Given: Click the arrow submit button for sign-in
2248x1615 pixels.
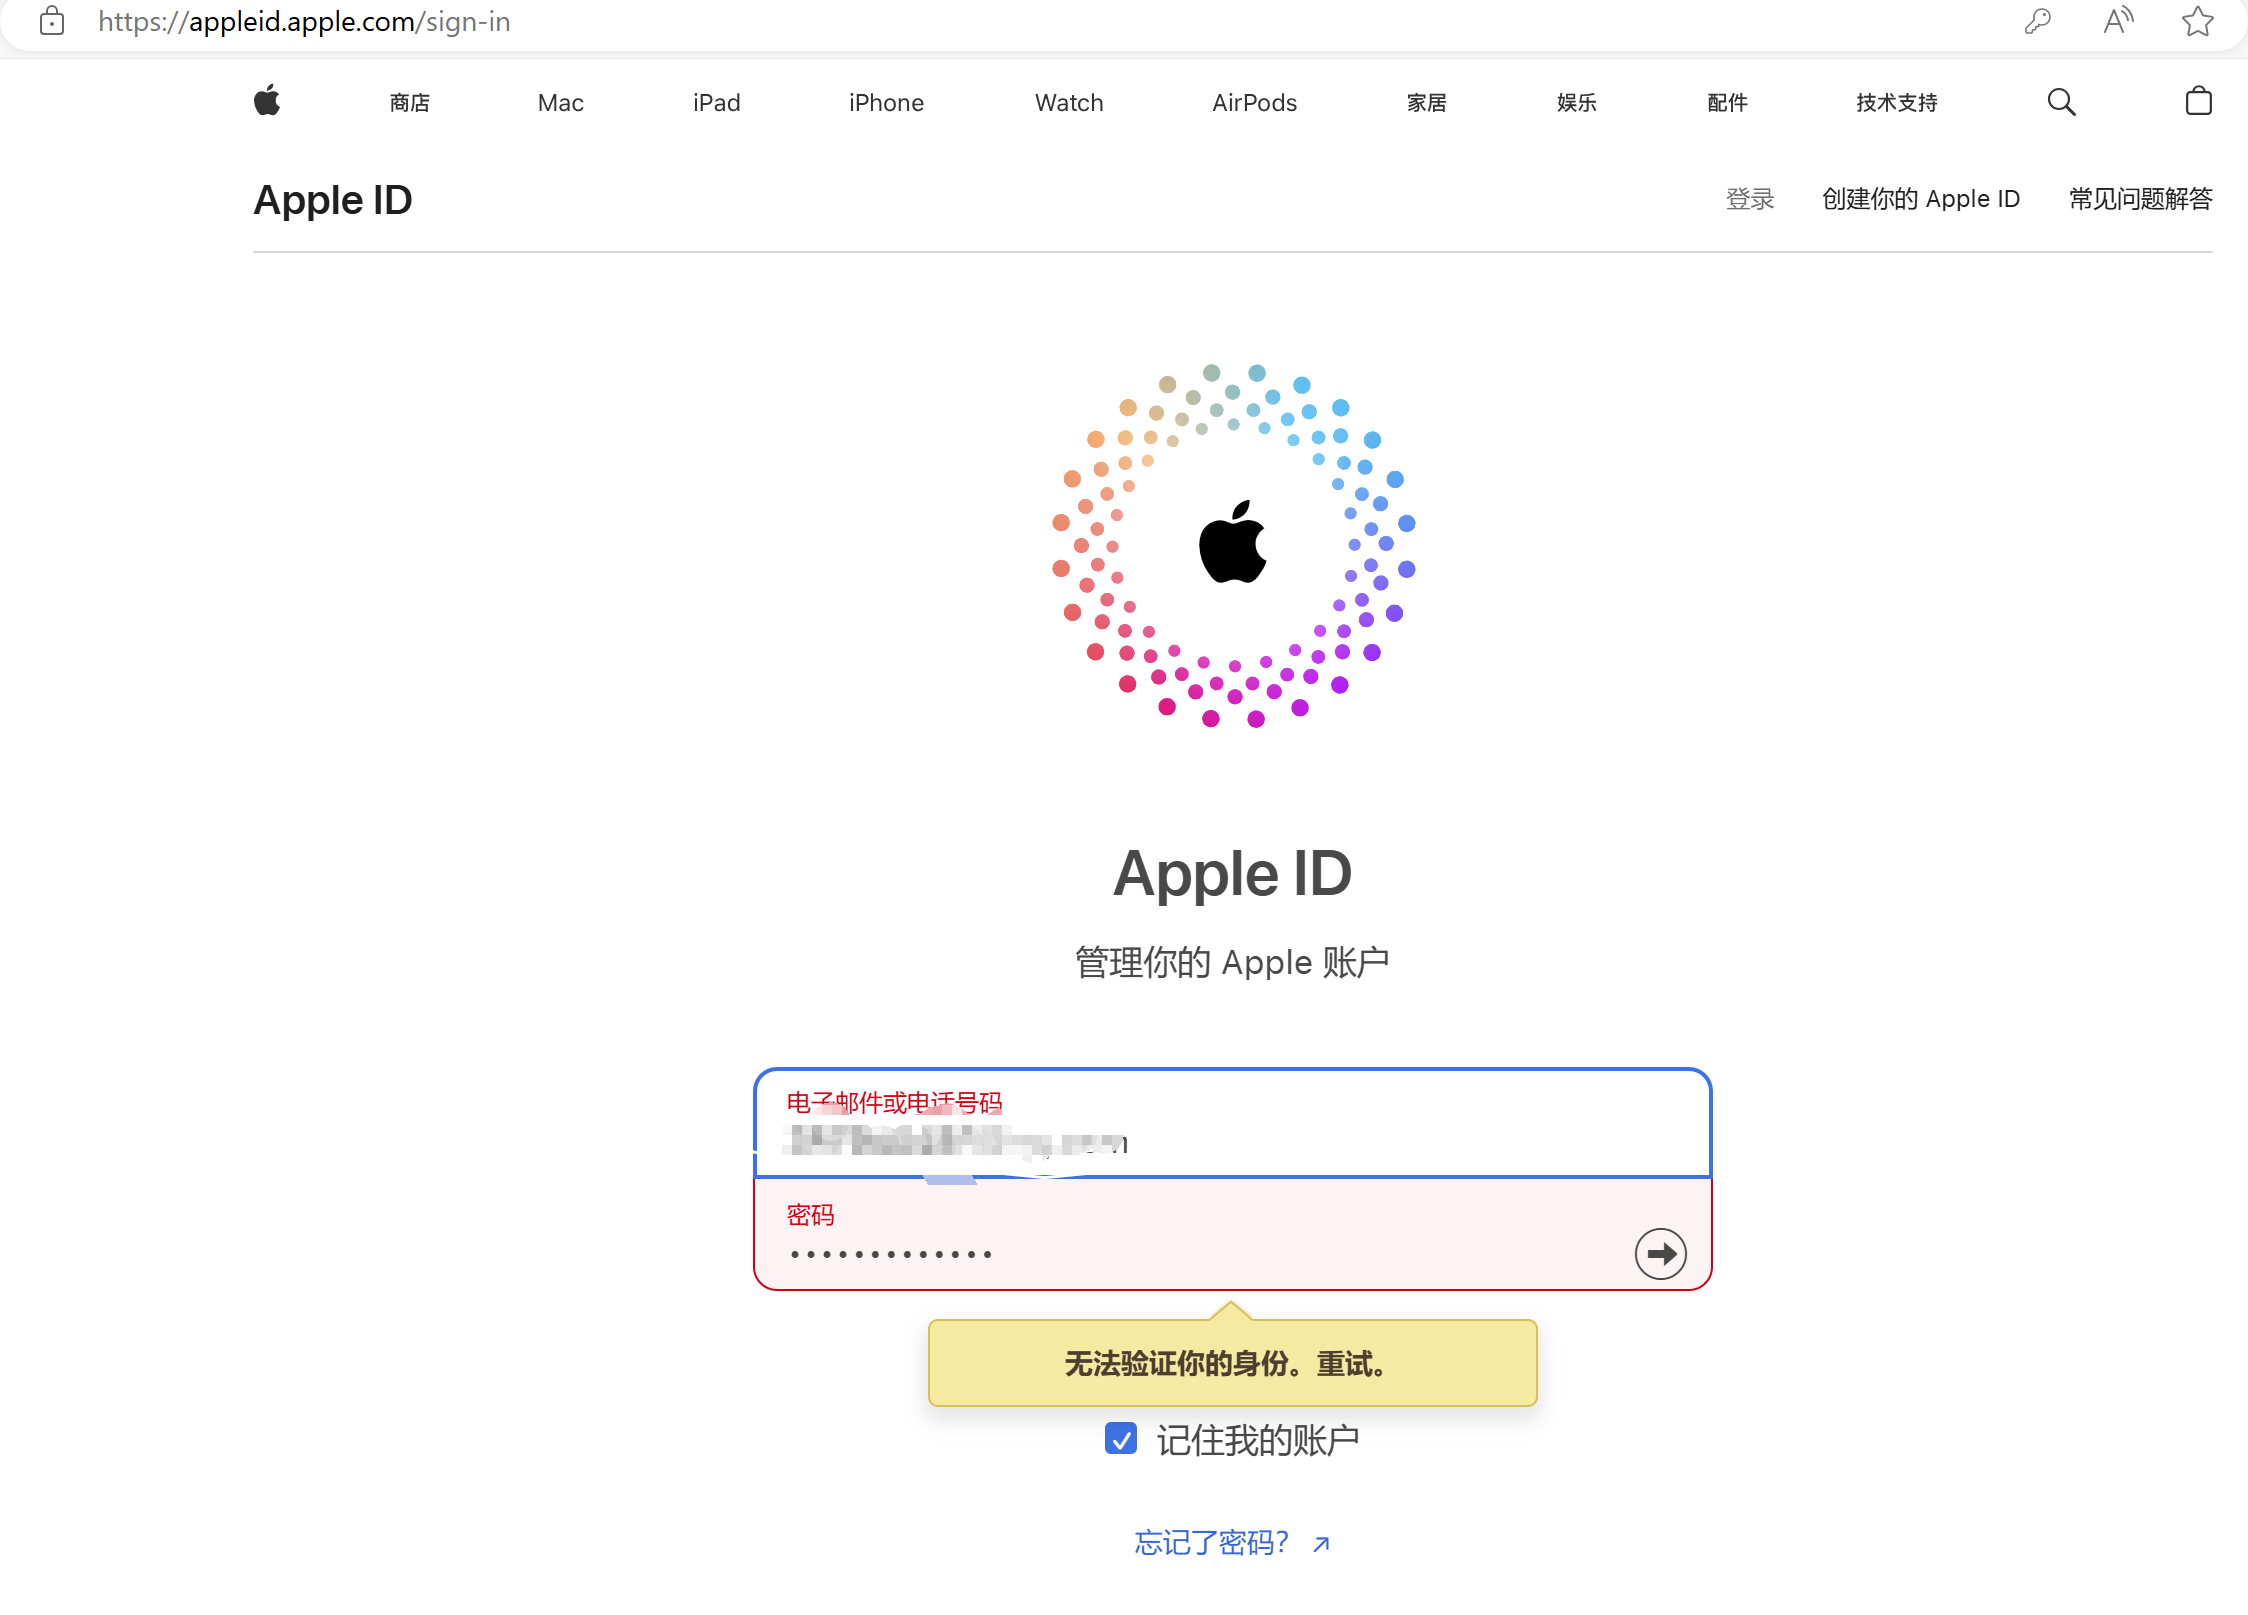Looking at the screenshot, I should (x=1660, y=1253).
